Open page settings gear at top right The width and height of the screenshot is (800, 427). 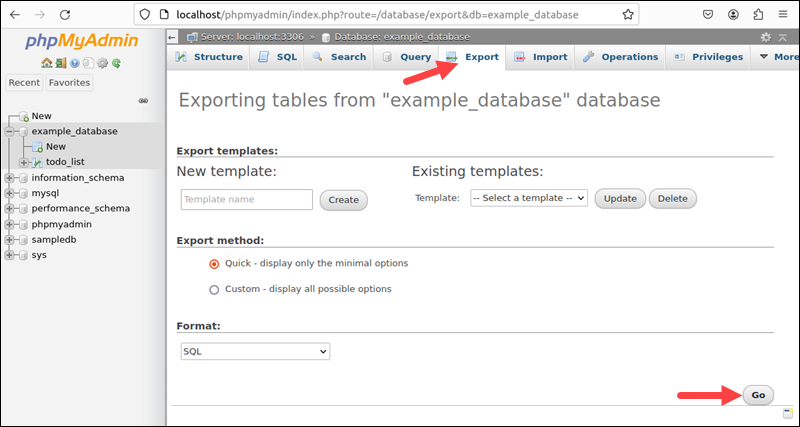(x=766, y=37)
